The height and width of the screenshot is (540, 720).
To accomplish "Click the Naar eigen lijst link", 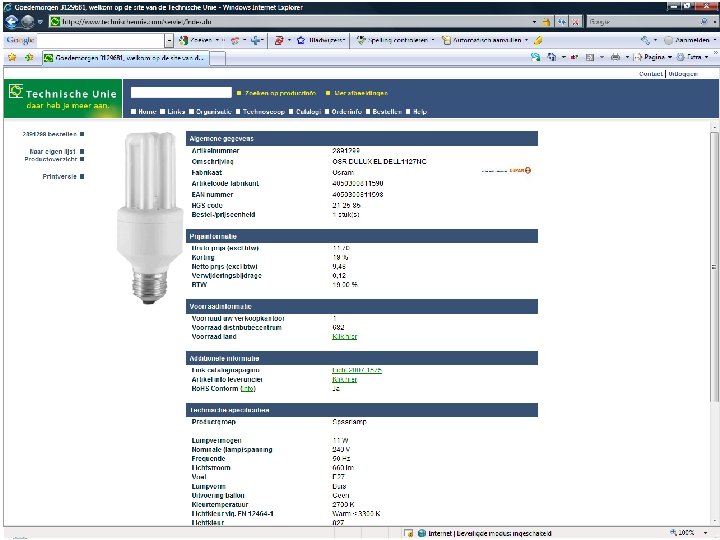I will (56, 151).
